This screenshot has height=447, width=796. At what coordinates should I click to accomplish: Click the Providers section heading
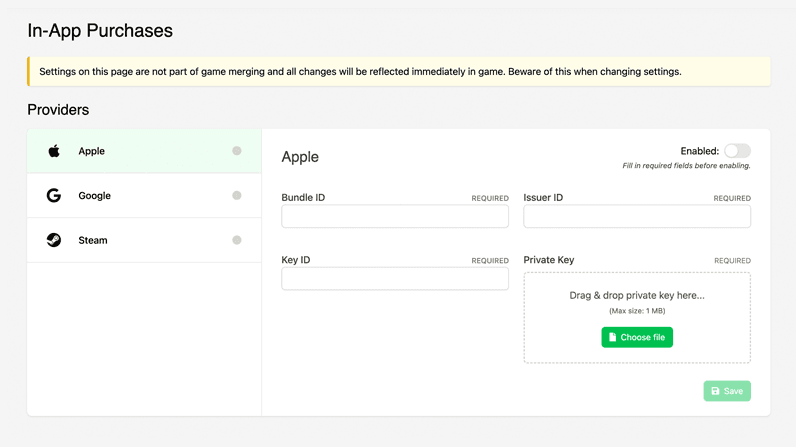[58, 110]
